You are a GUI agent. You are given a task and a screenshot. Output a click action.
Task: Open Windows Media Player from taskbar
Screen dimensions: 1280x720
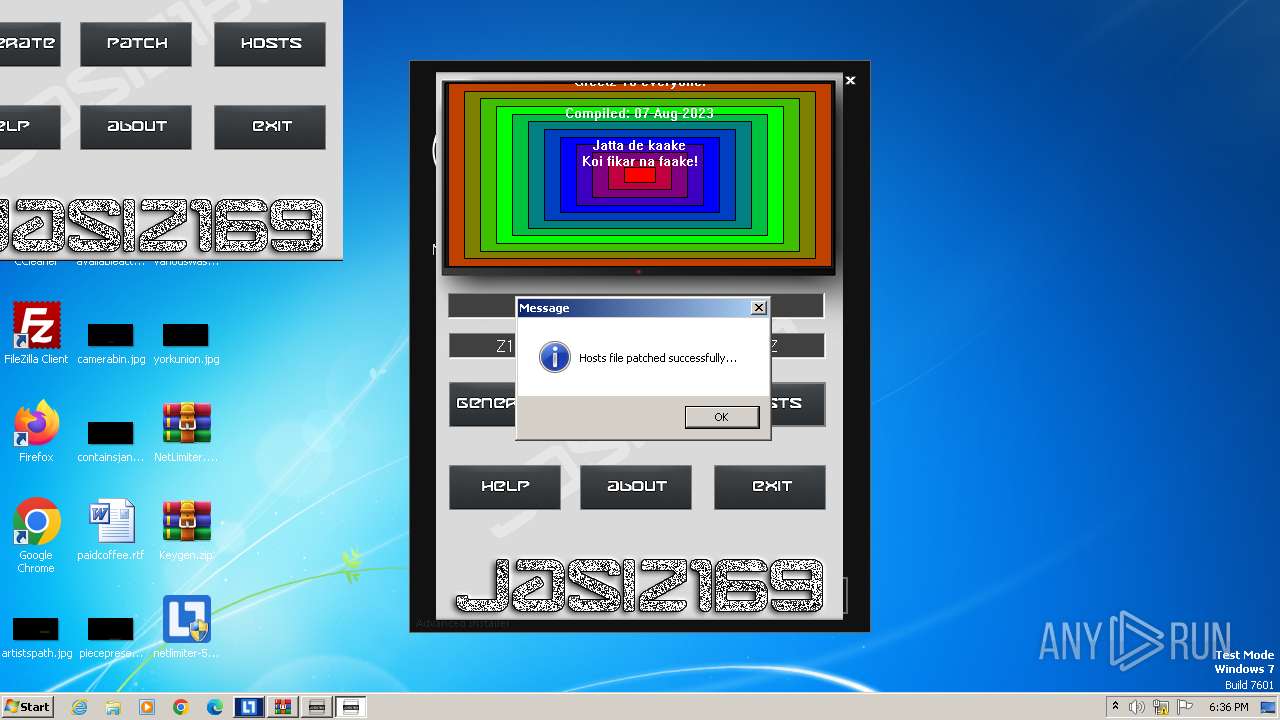click(147, 707)
